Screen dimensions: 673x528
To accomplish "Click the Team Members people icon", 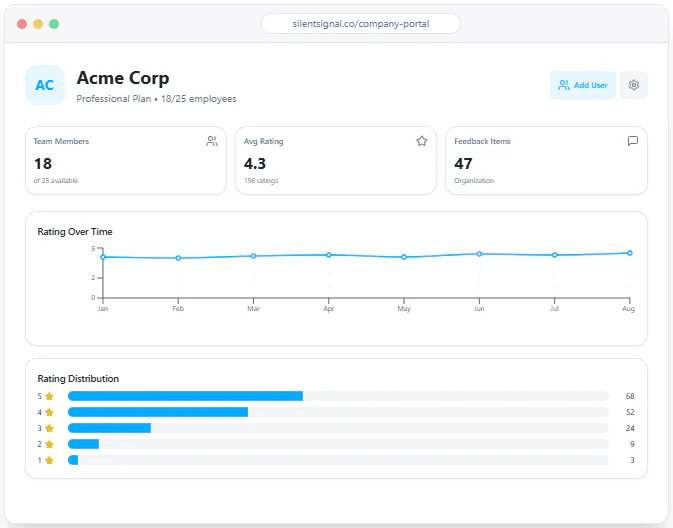I will tap(212, 141).
